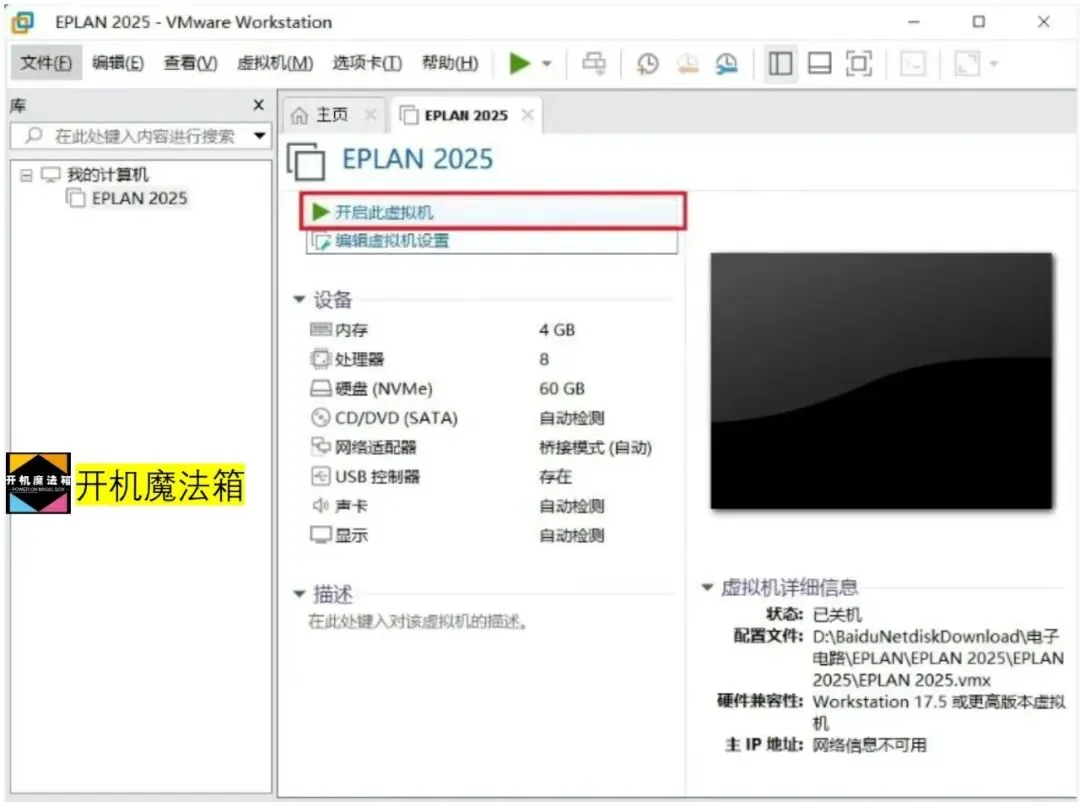
Task: Click the black VM screen thumbnail
Action: click(x=882, y=381)
